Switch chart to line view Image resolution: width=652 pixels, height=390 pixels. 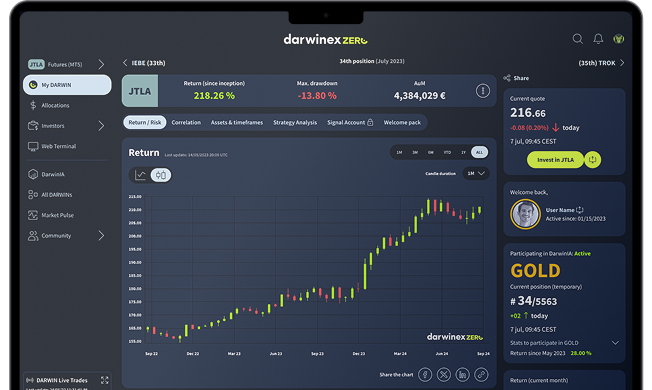(140, 175)
